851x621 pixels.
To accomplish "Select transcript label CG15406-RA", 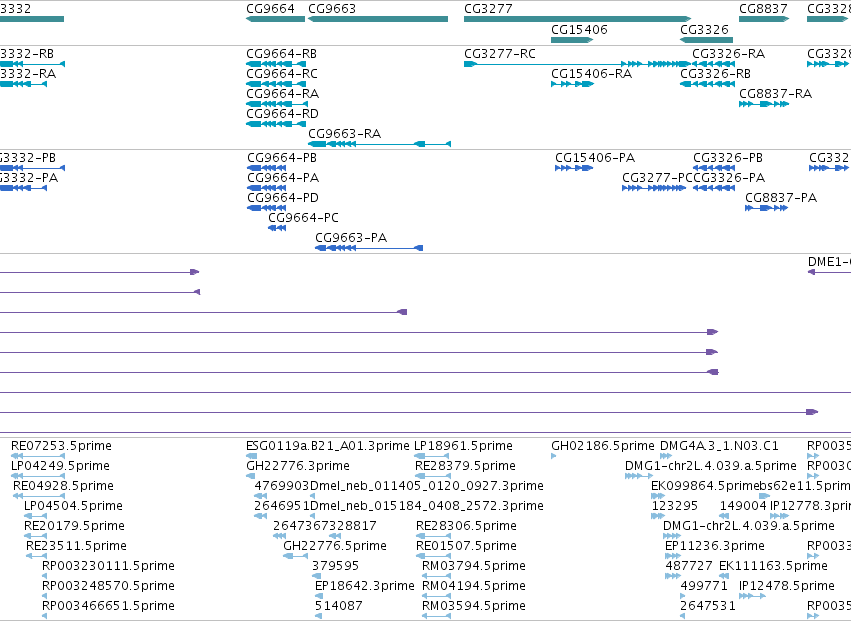I will pyautogui.click(x=592, y=74).
